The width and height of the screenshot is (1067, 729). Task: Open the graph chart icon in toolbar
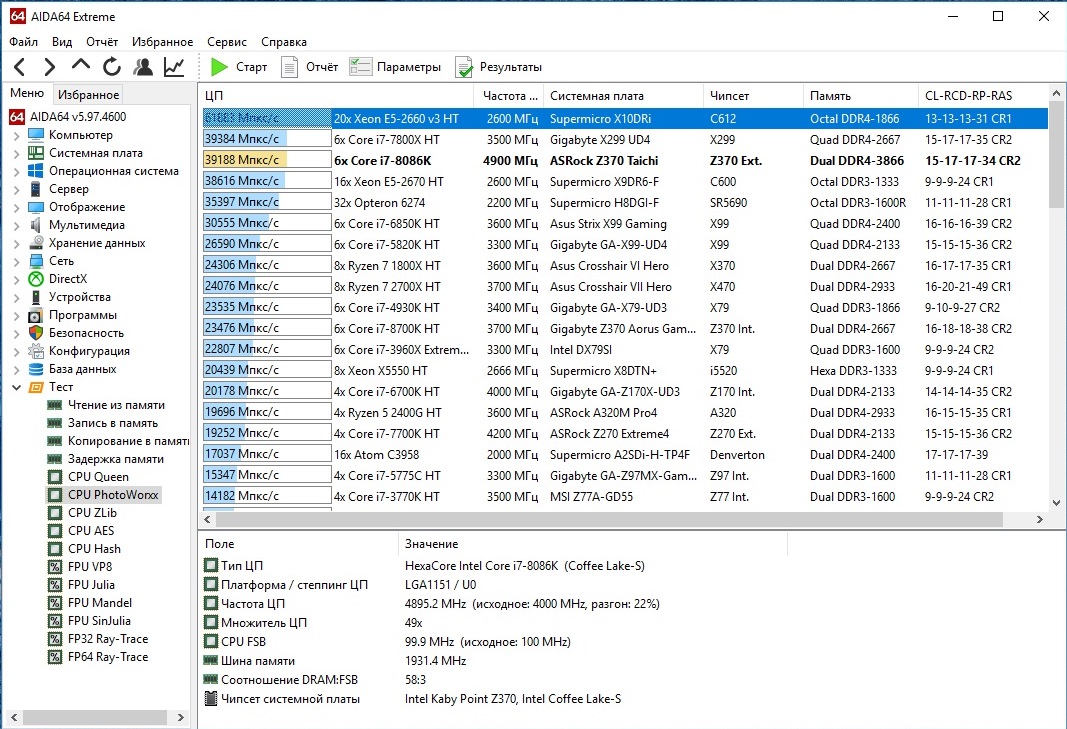[174, 67]
